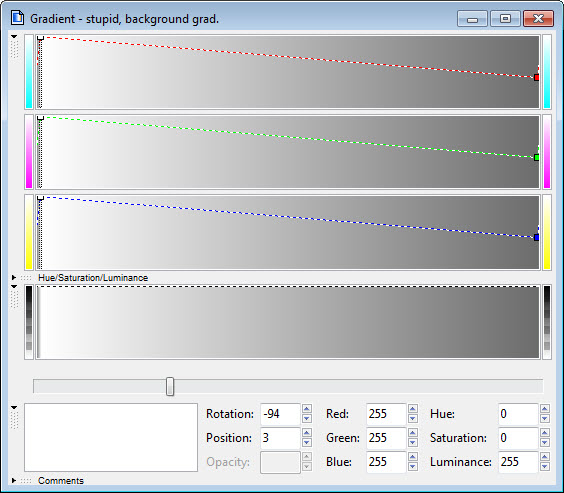Collapse the color preview panel arrow
The width and height of the screenshot is (564, 493).
[14, 407]
